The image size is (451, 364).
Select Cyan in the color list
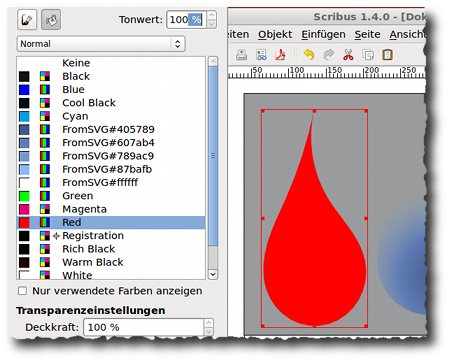click(111, 116)
